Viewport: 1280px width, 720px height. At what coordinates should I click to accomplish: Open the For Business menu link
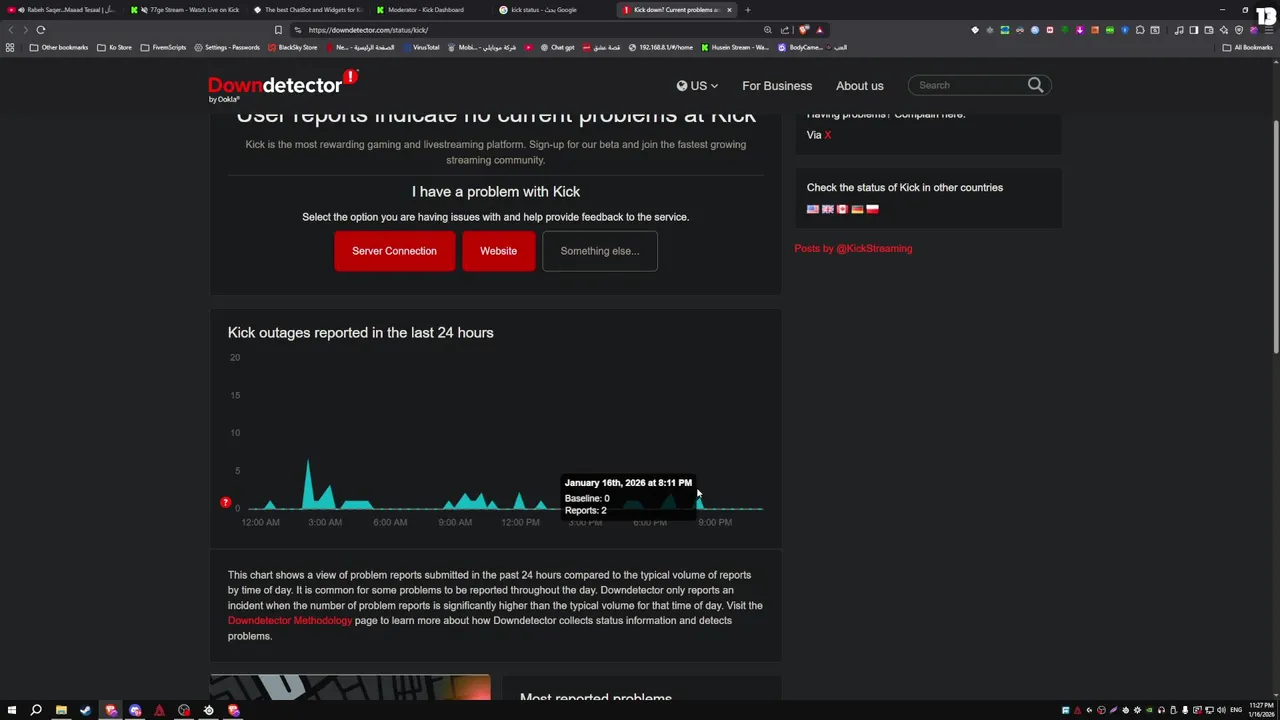777,86
